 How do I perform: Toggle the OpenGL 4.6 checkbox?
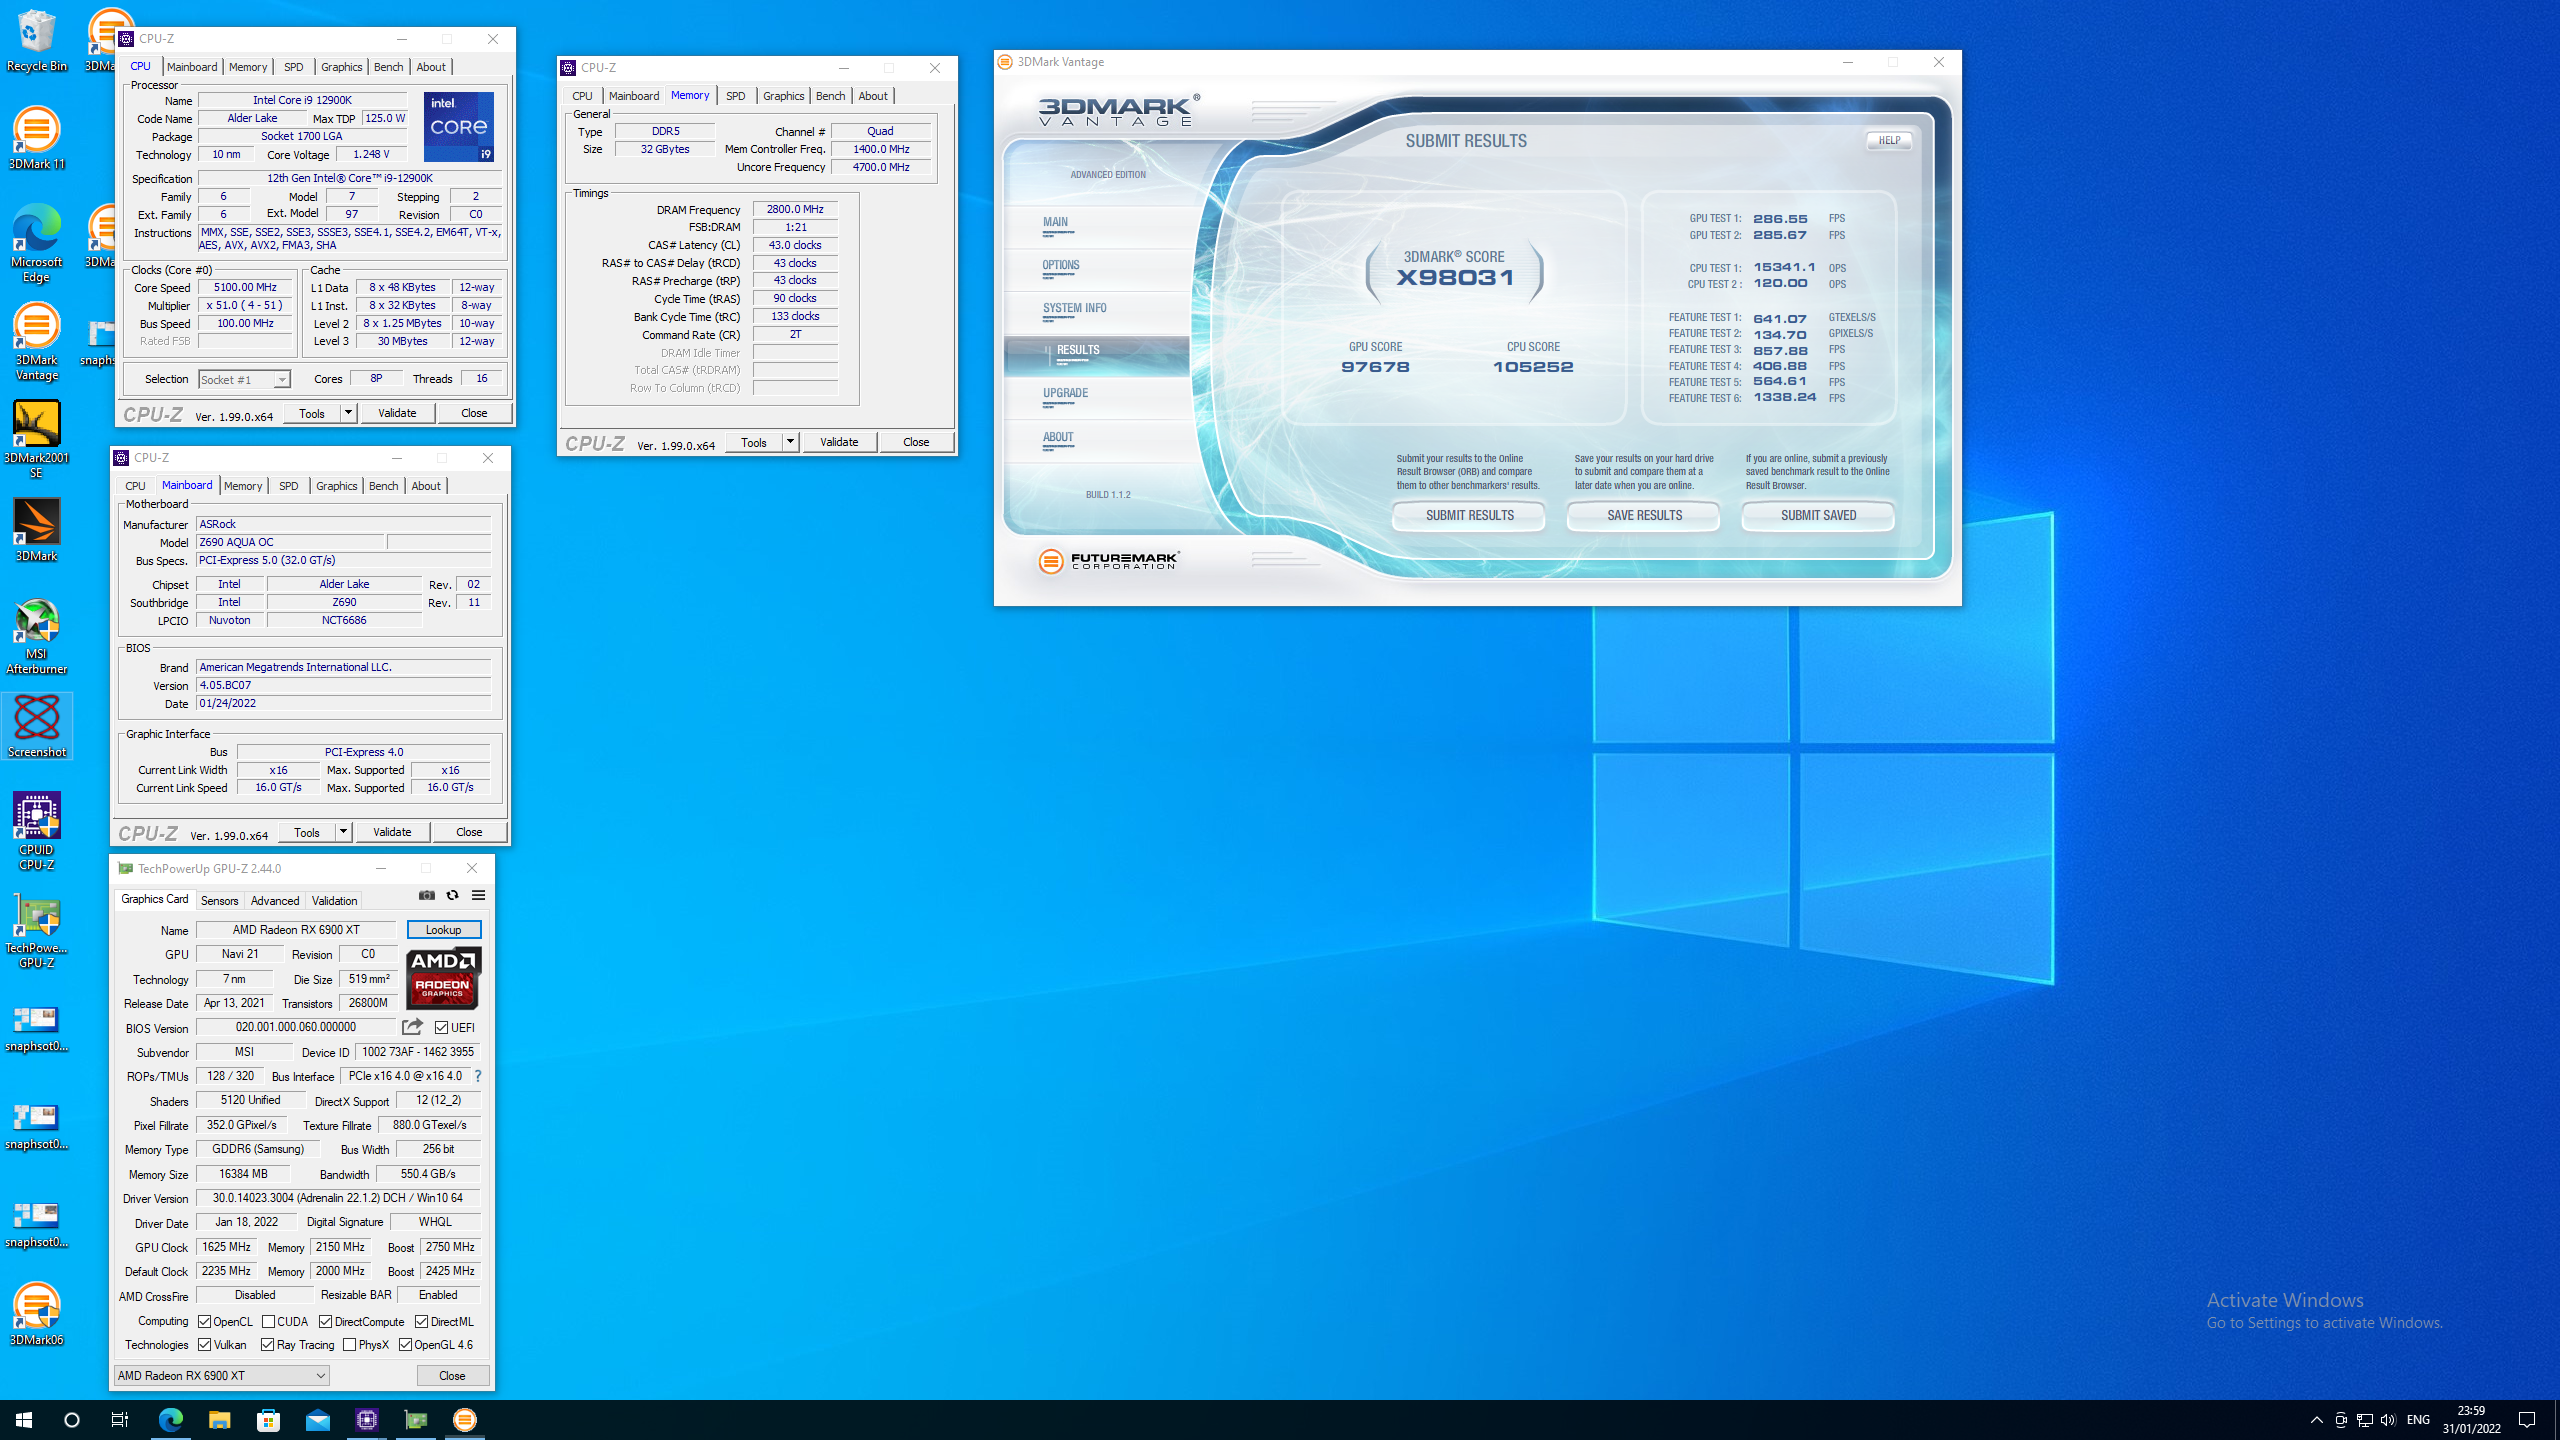pyautogui.click(x=405, y=1344)
